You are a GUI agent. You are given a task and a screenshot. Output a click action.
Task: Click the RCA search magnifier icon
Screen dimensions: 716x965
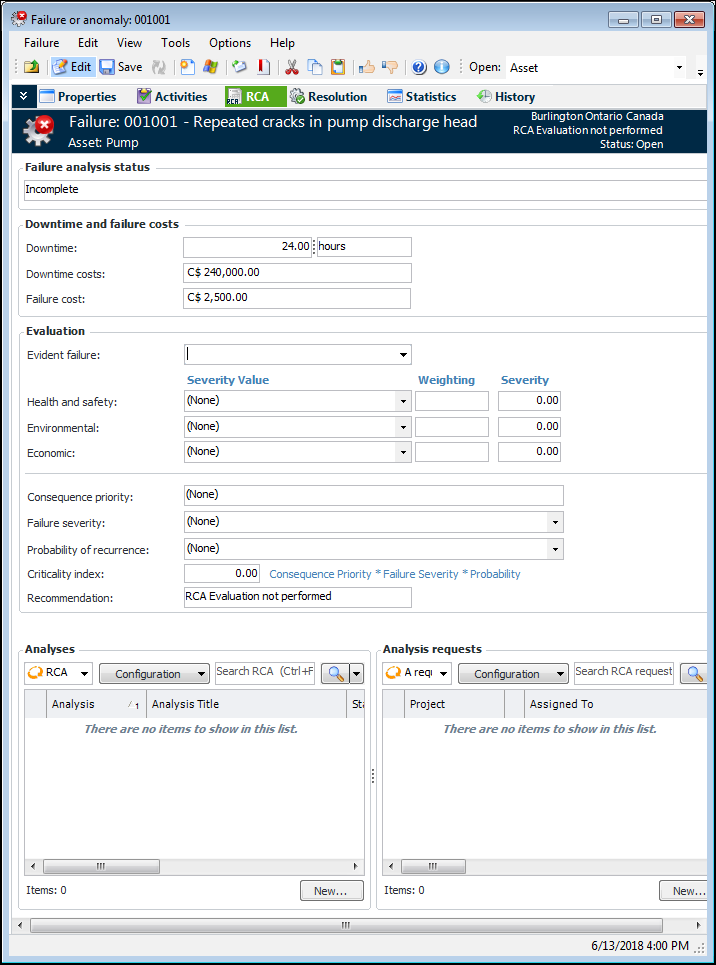[x=333, y=674]
